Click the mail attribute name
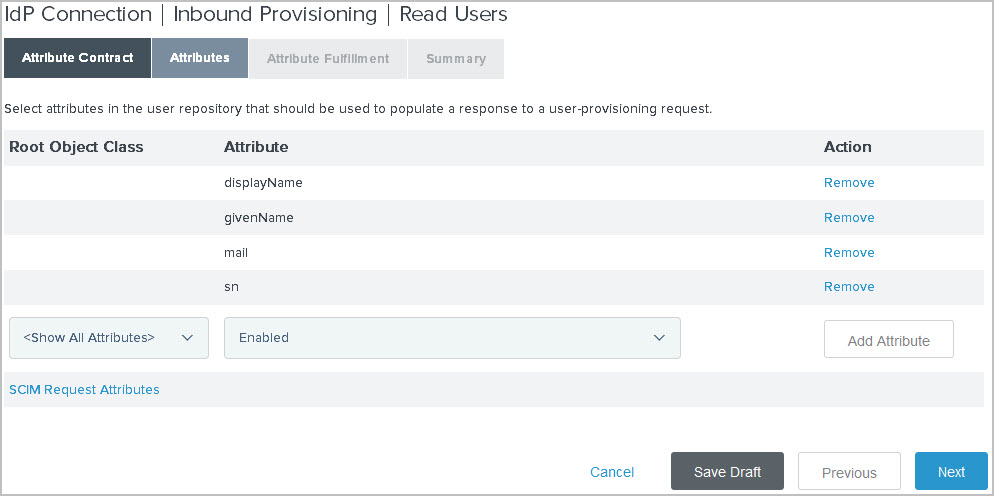 click(236, 253)
